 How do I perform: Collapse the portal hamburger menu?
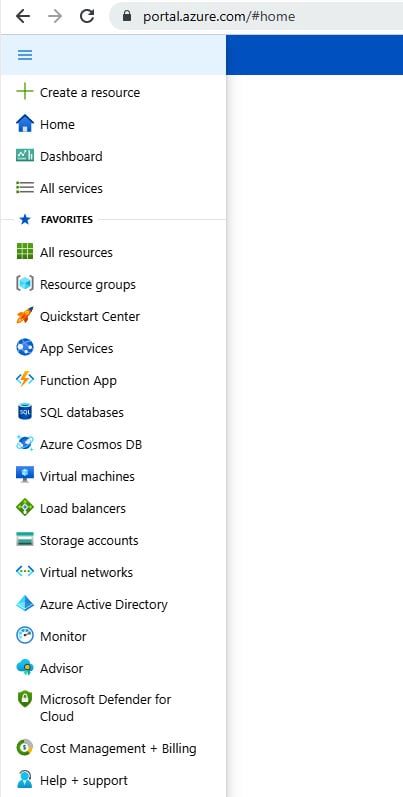point(24,55)
